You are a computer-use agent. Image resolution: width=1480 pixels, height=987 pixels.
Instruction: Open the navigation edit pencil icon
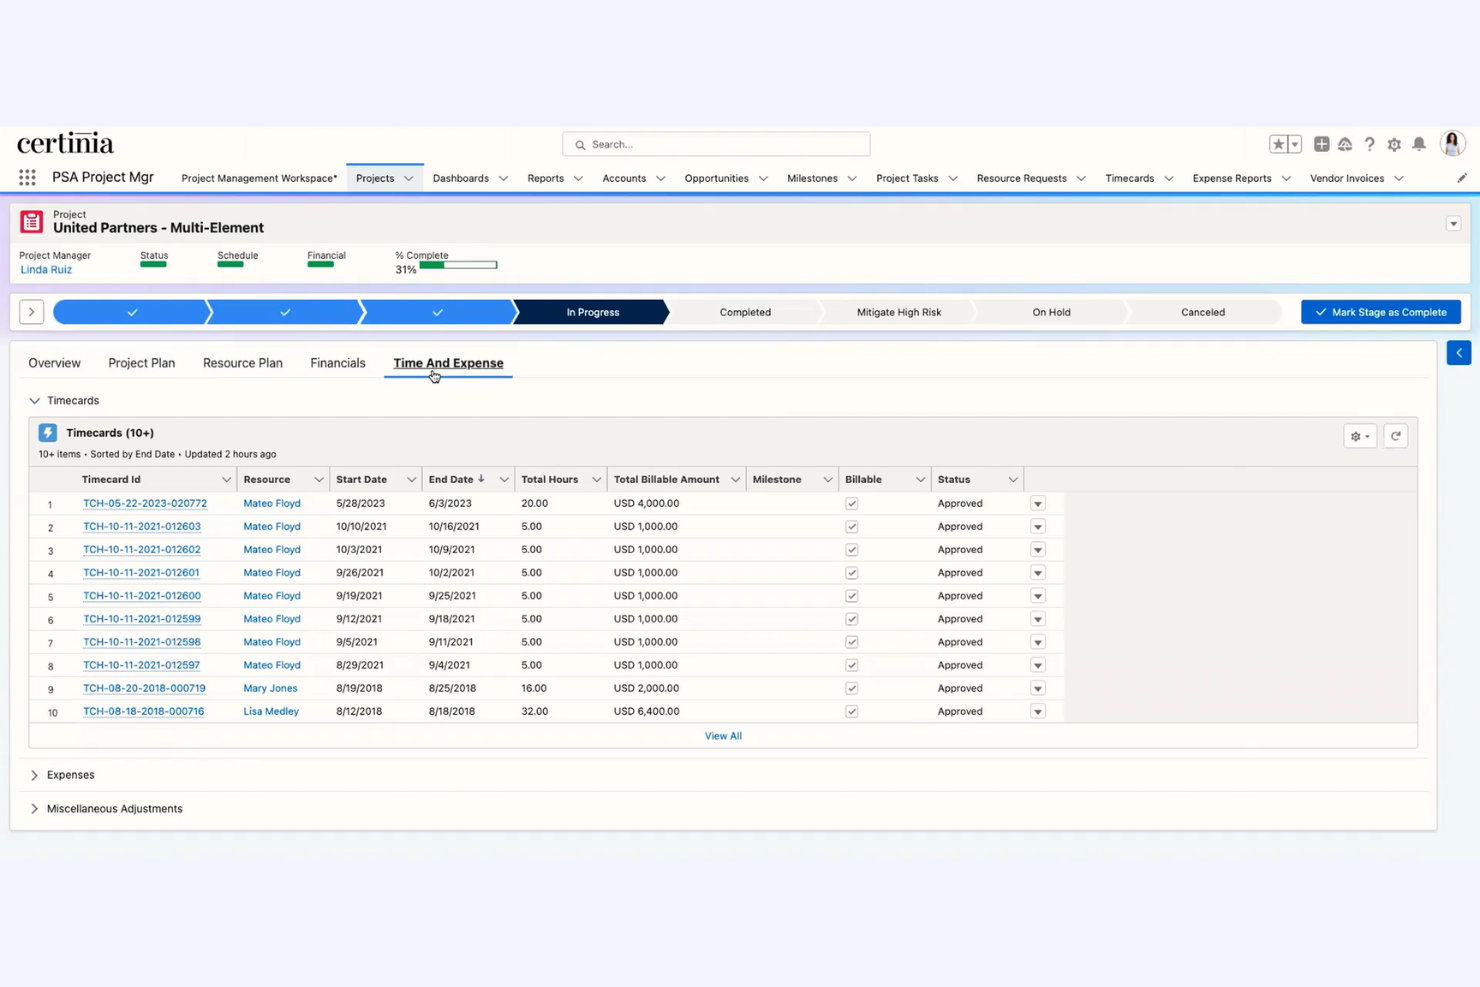point(1461,177)
